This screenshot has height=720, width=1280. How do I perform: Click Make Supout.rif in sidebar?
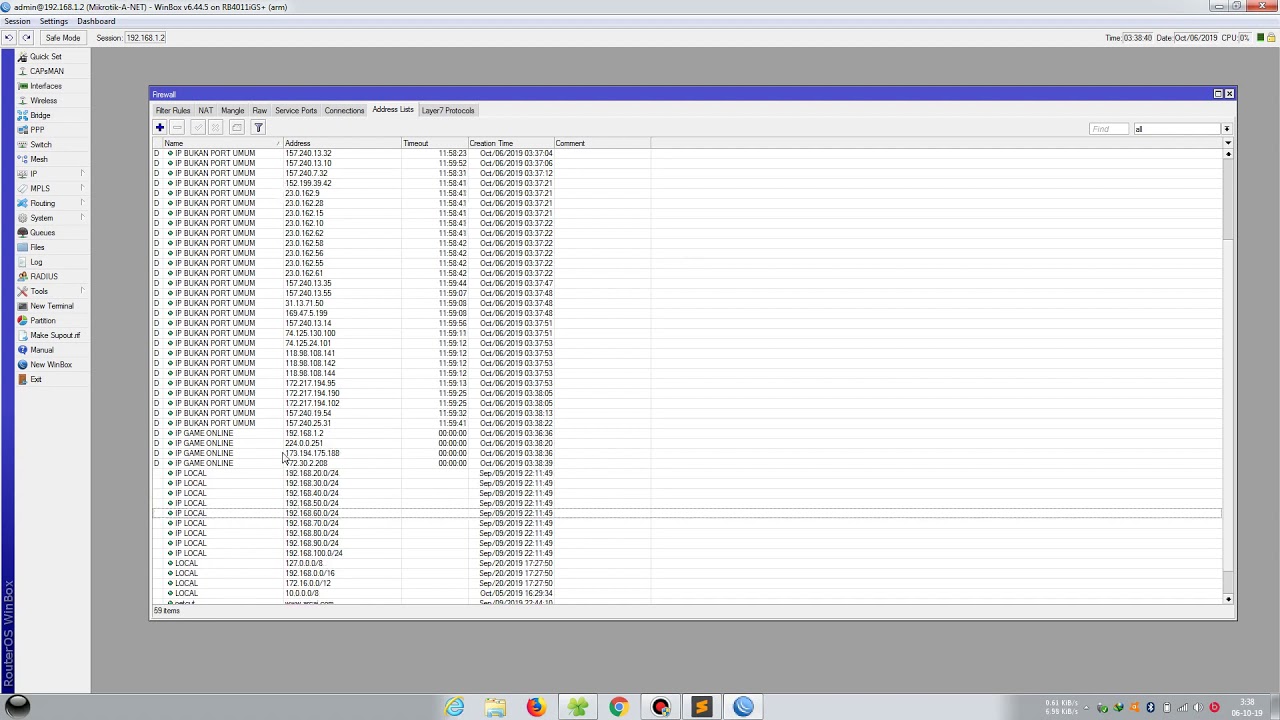[54, 336]
